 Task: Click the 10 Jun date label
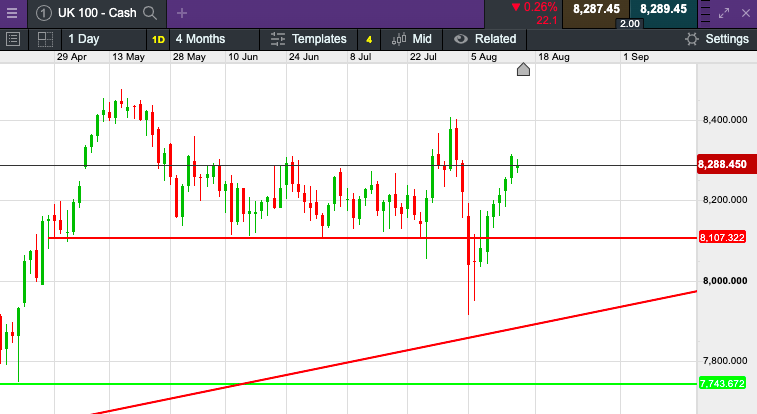243,57
